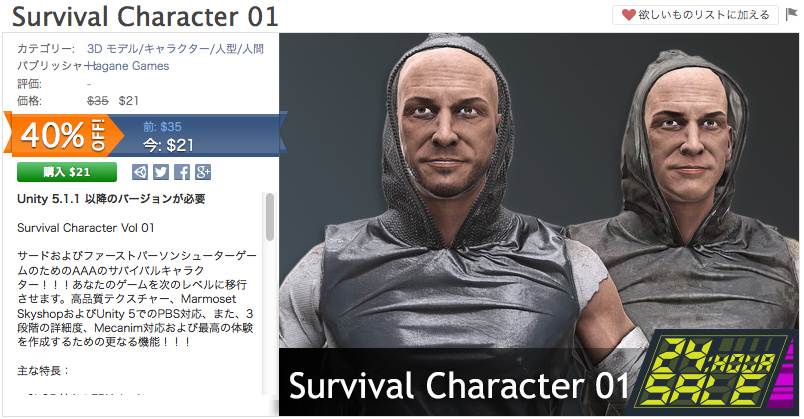Click the description panel scrollbar thumb

(270, 217)
